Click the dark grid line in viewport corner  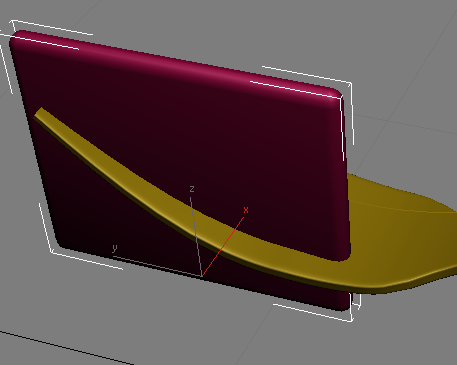tap(67, 348)
